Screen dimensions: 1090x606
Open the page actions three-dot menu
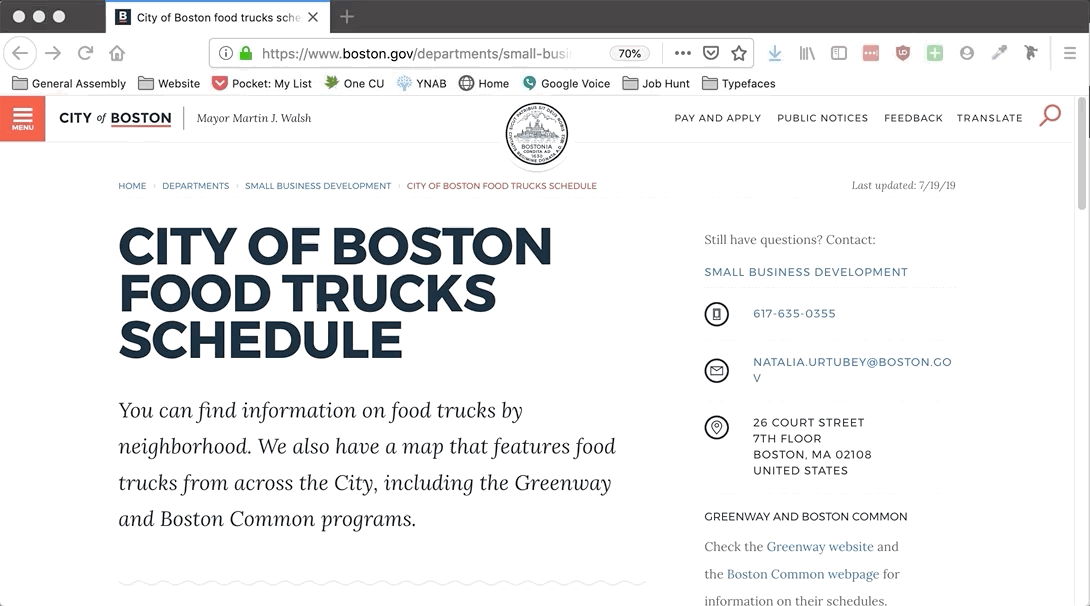[x=682, y=53]
